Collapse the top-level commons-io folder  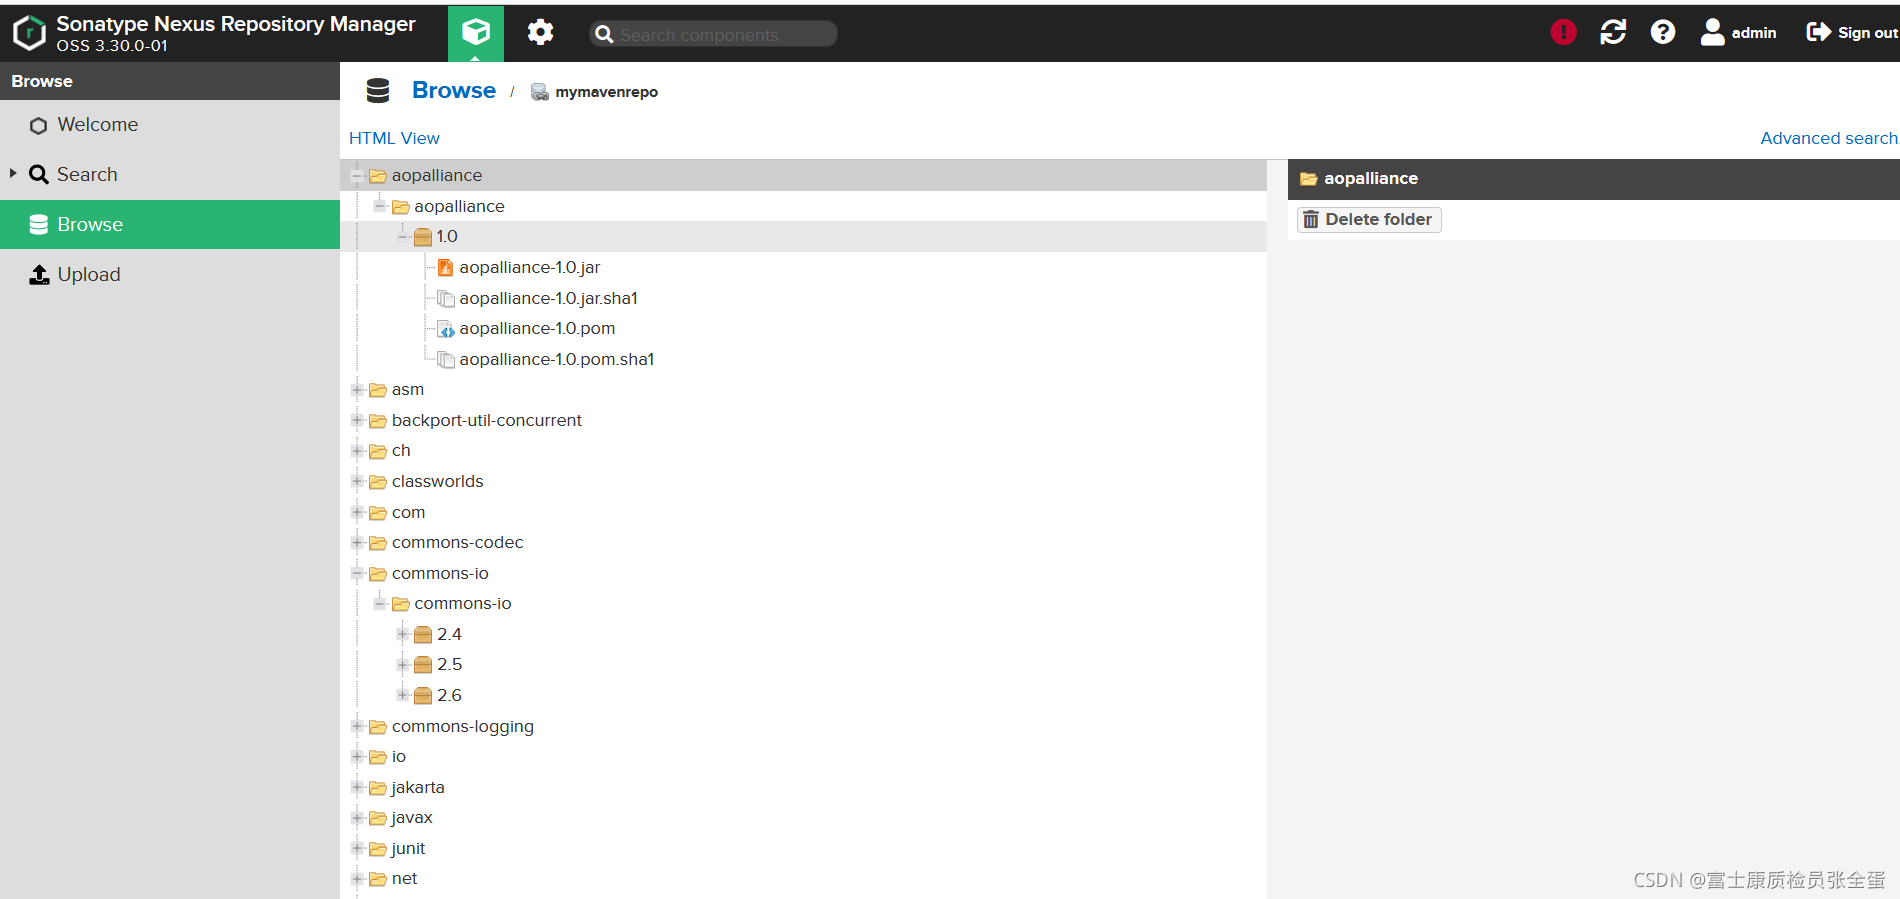(x=357, y=574)
